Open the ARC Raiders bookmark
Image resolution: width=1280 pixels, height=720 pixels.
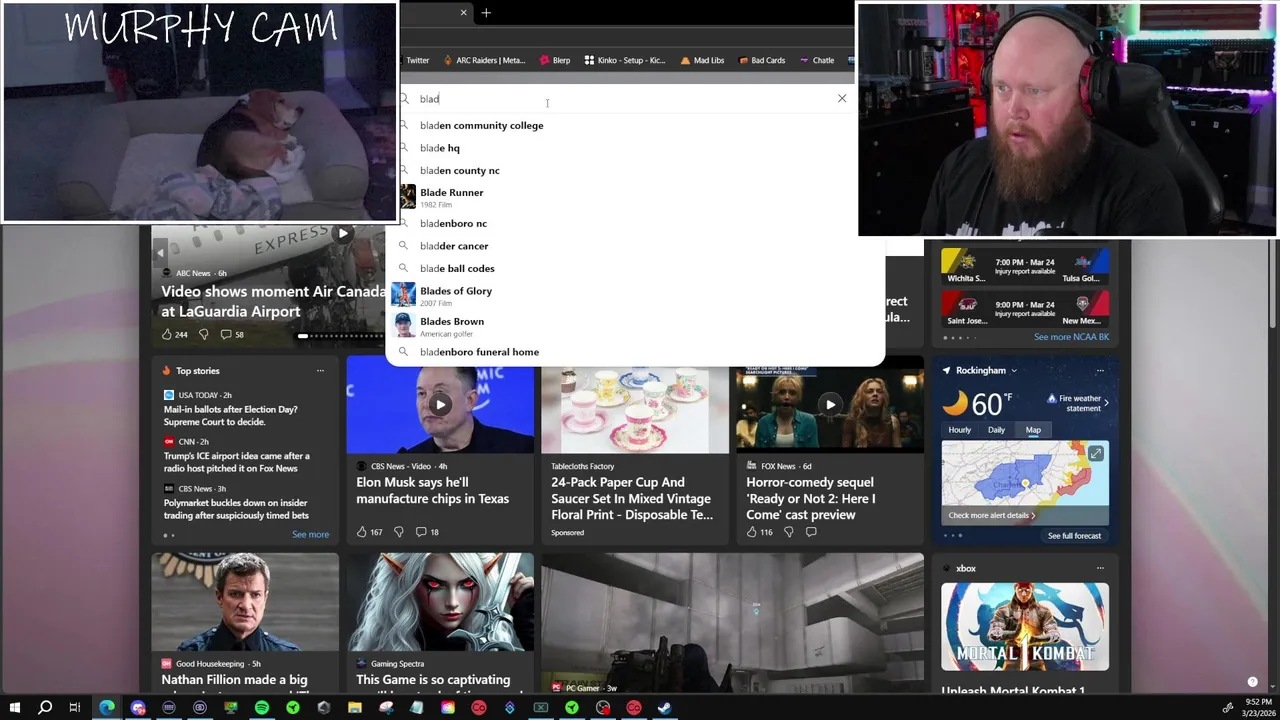point(484,60)
